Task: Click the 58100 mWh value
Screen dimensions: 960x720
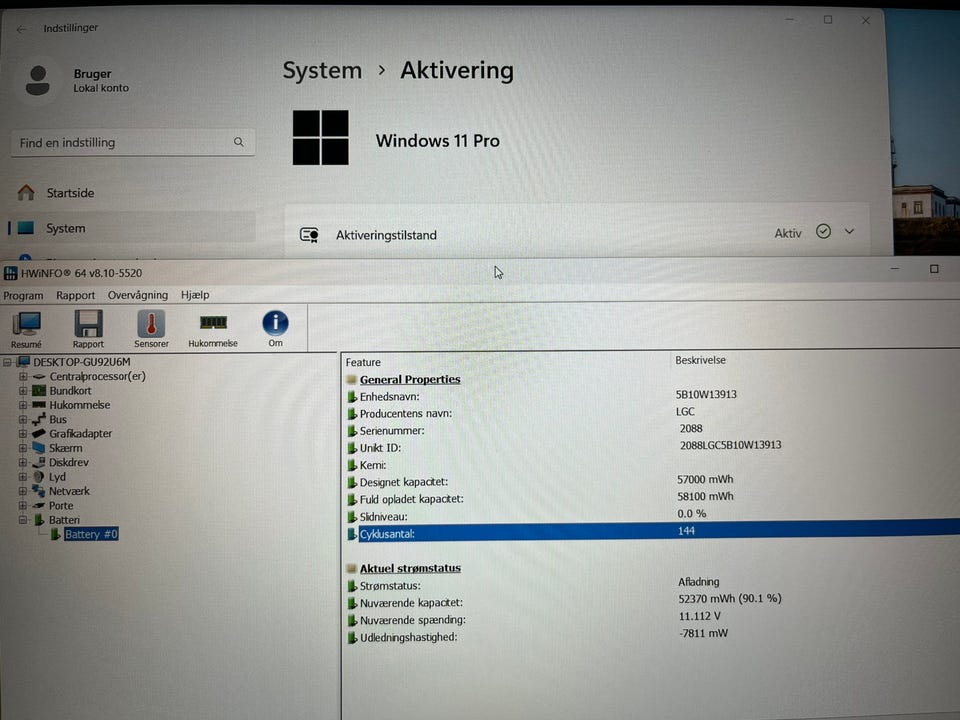Action: [705, 496]
